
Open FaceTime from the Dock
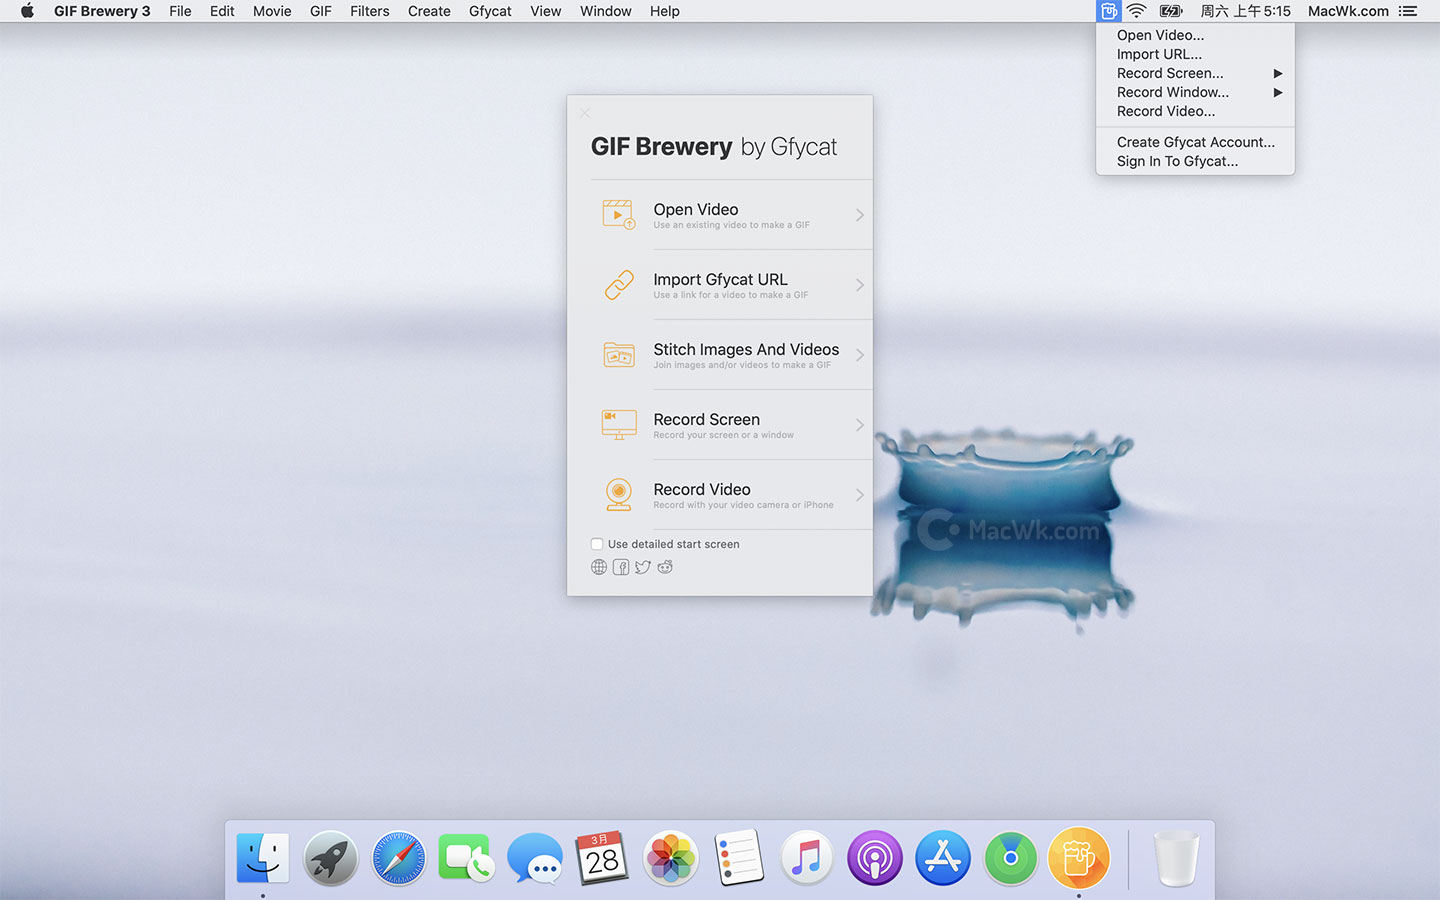[x=466, y=858]
